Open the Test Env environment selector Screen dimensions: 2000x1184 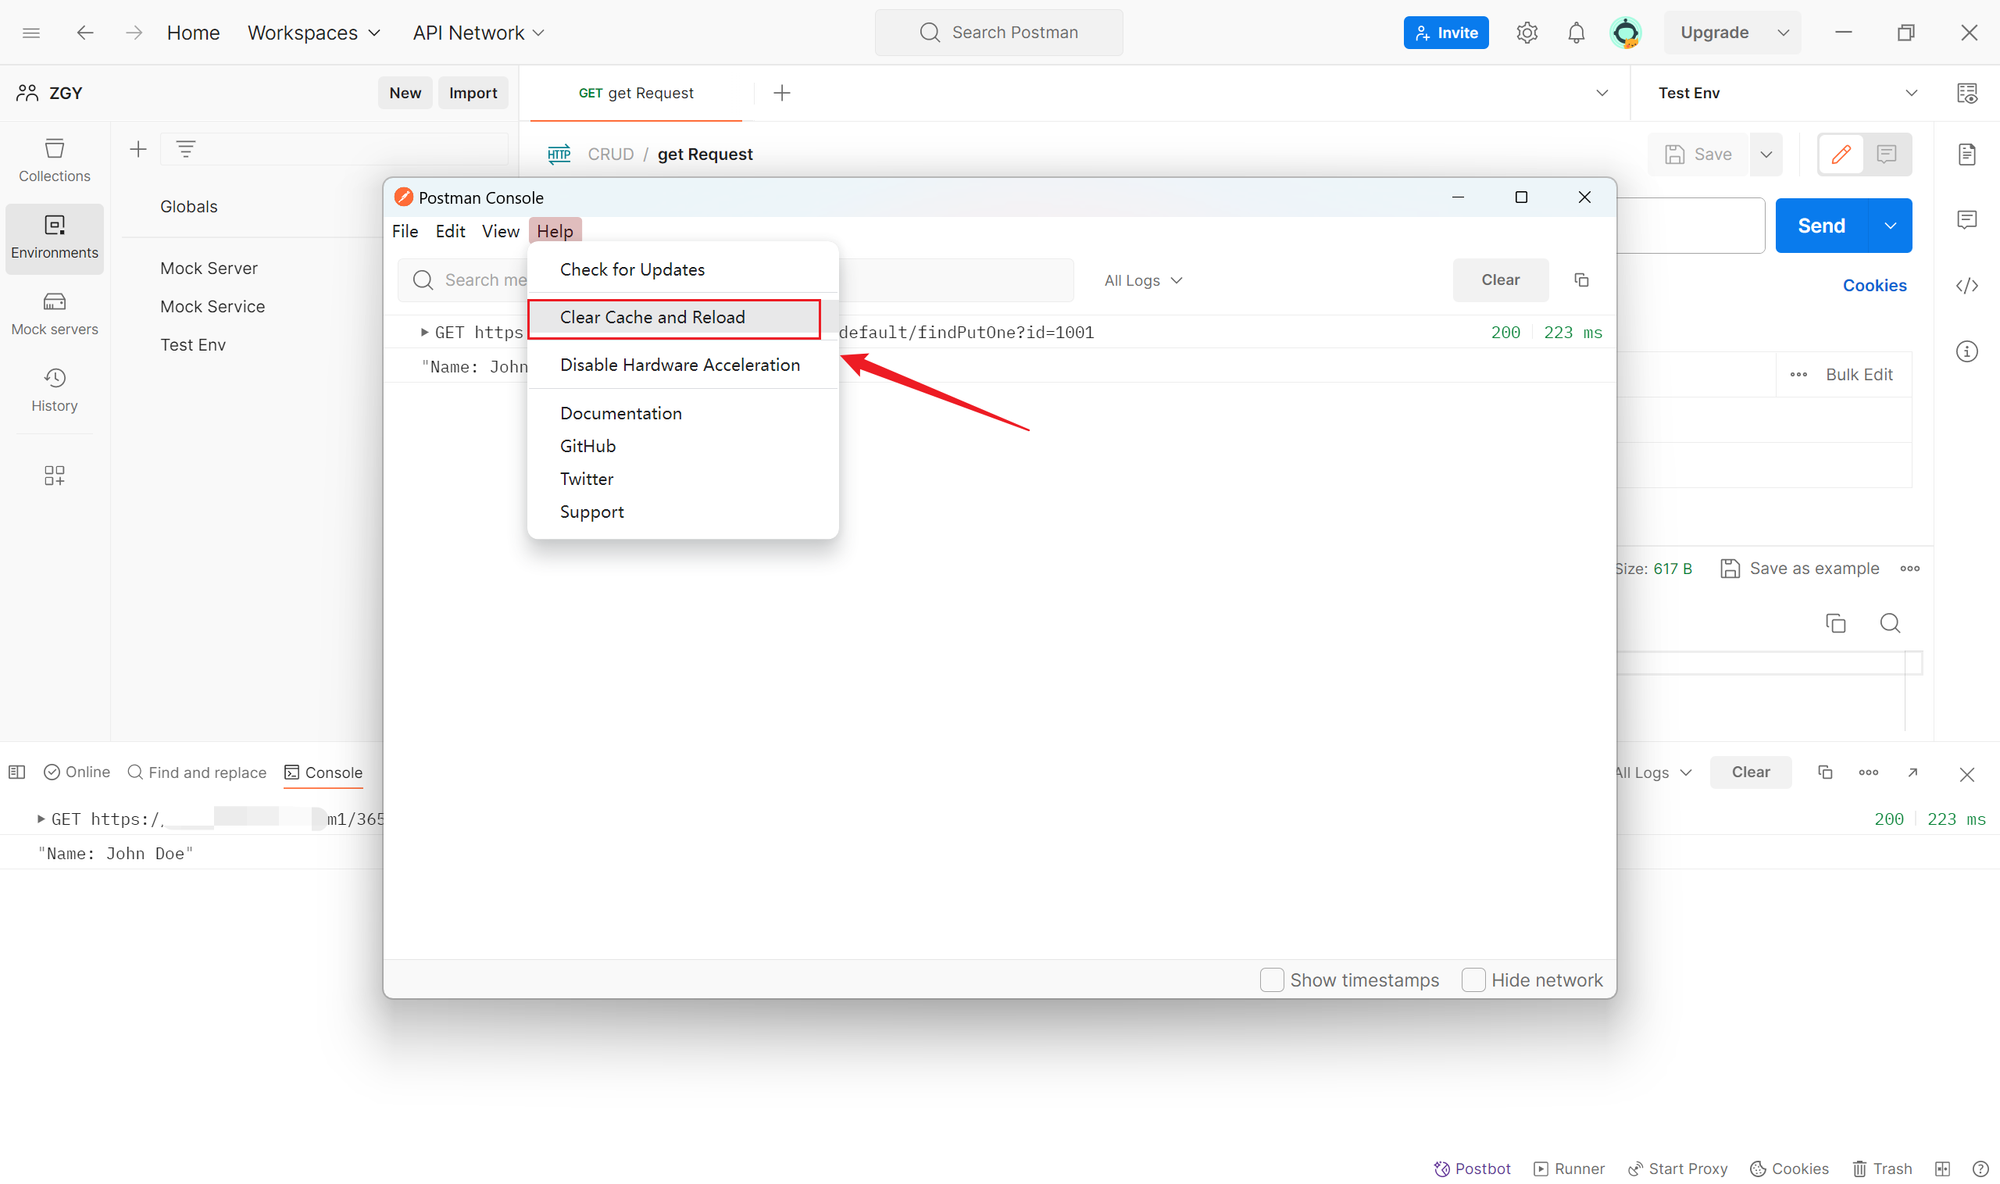coord(1787,93)
